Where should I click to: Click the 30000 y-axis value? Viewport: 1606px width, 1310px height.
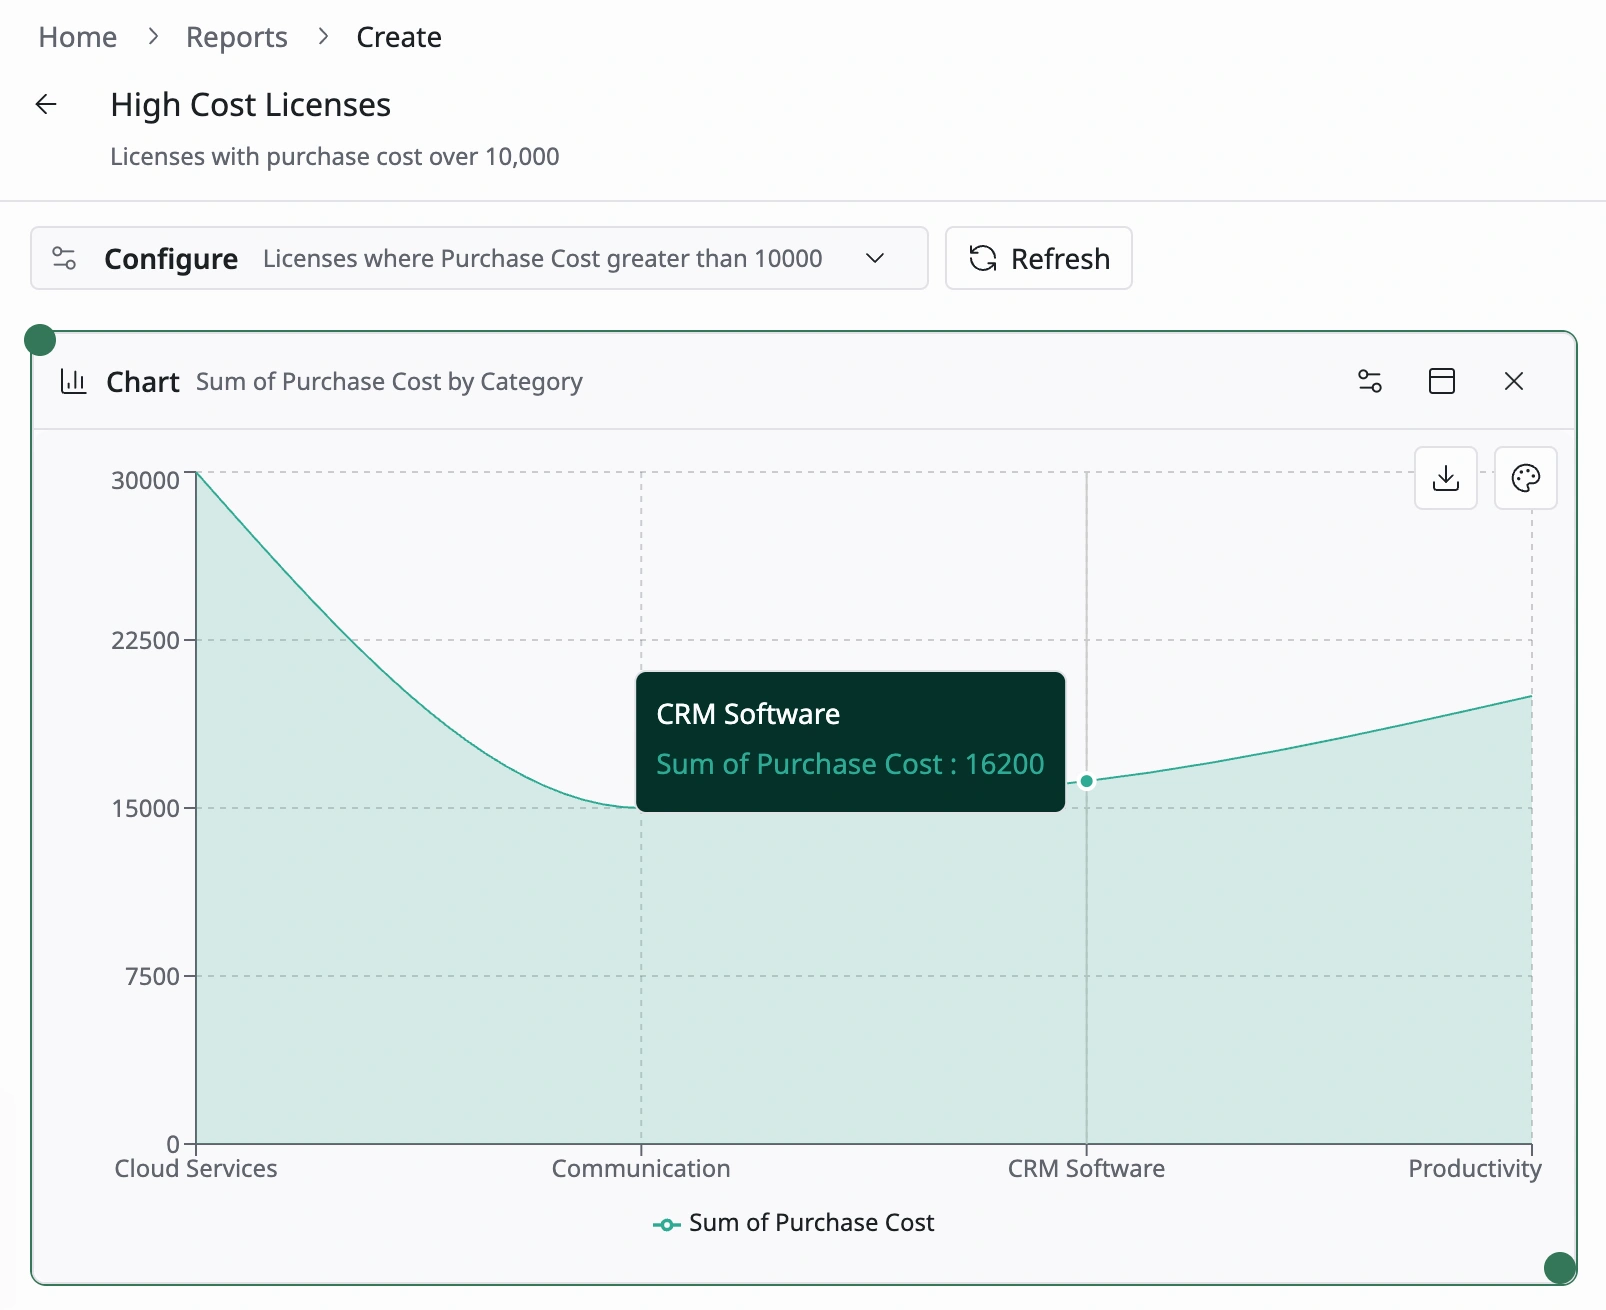(145, 480)
